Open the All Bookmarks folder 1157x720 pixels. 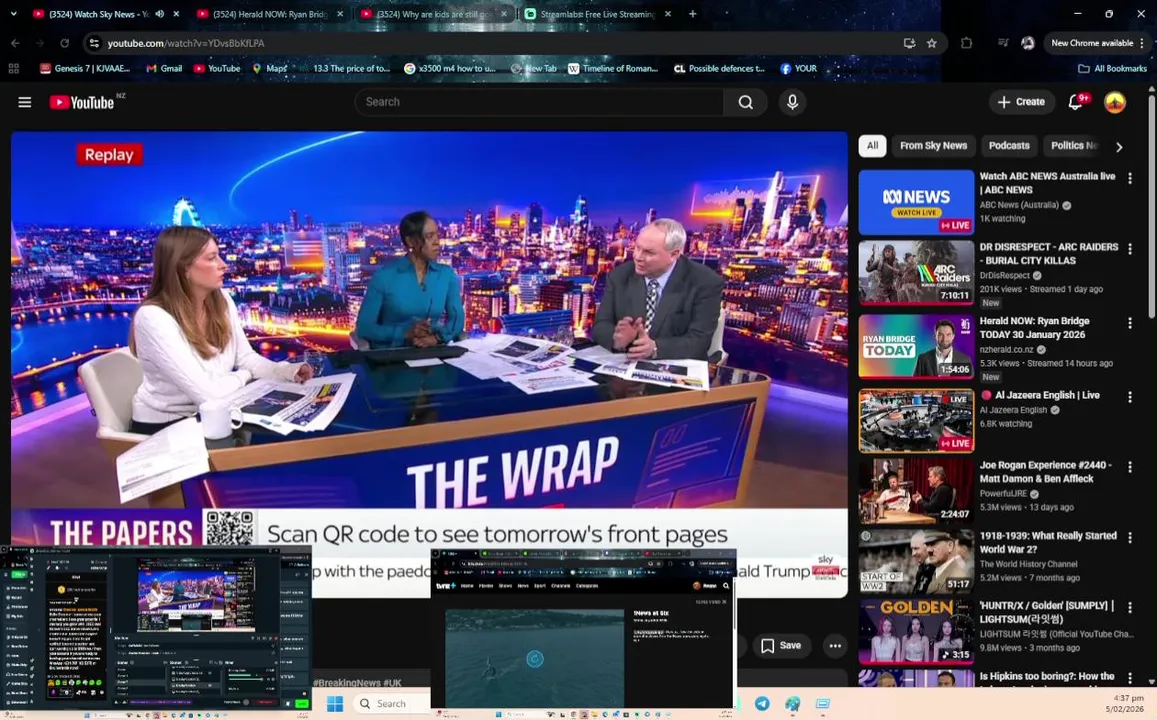pos(1113,68)
